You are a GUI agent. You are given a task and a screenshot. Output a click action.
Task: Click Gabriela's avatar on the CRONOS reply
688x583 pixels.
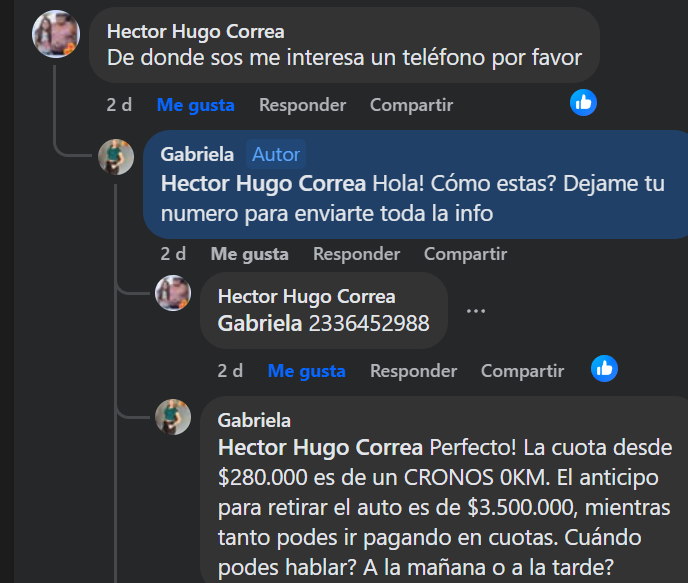[173, 416]
